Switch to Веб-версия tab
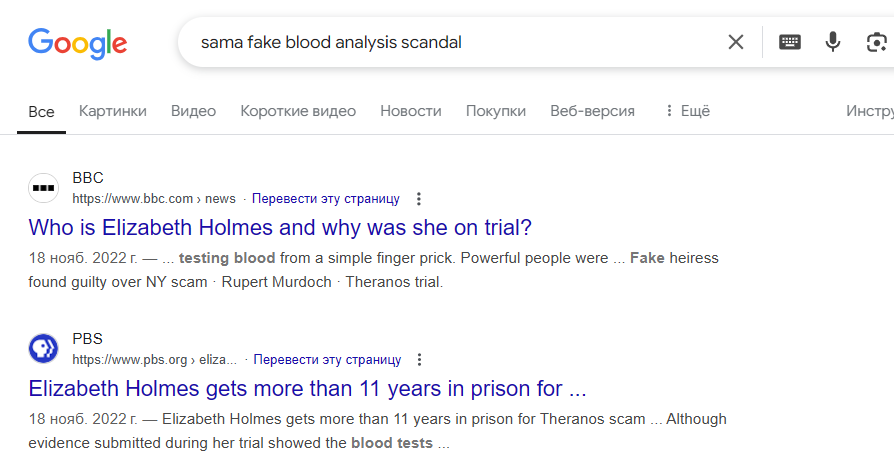The image size is (894, 461). click(x=592, y=111)
